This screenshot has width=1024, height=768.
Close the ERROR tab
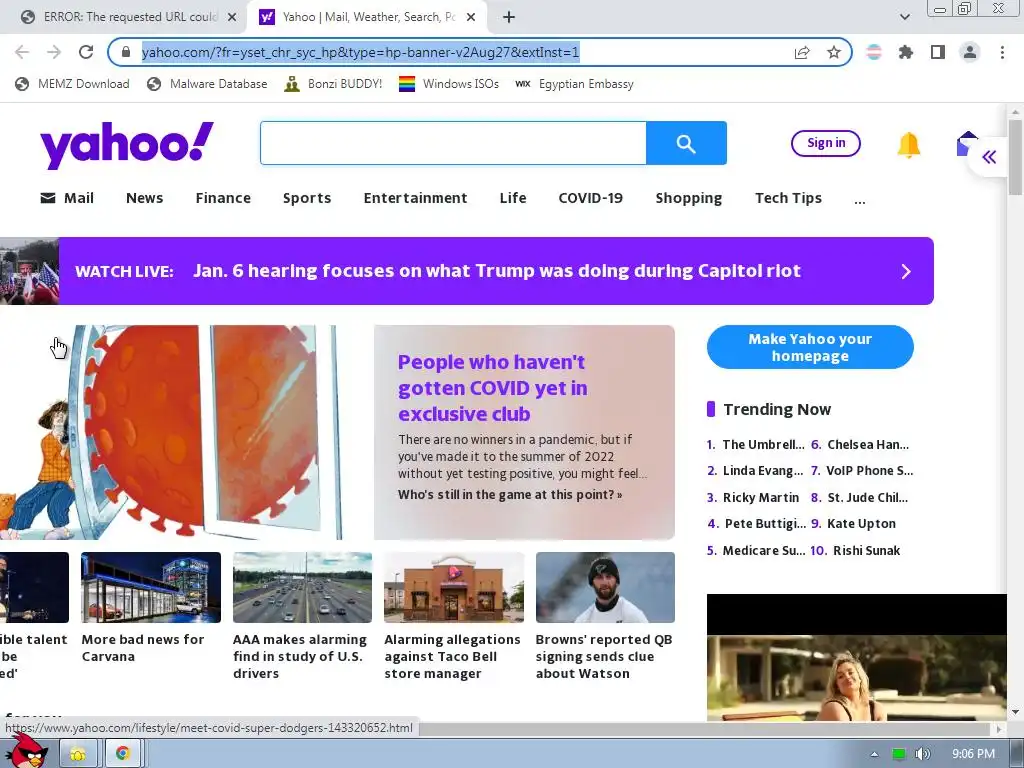click(232, 17)
